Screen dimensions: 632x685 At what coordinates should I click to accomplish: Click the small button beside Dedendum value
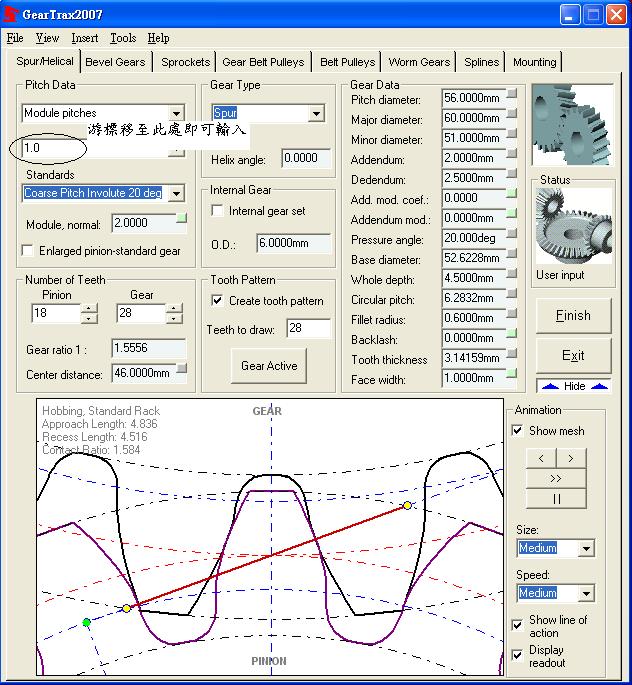pos(511,173)
